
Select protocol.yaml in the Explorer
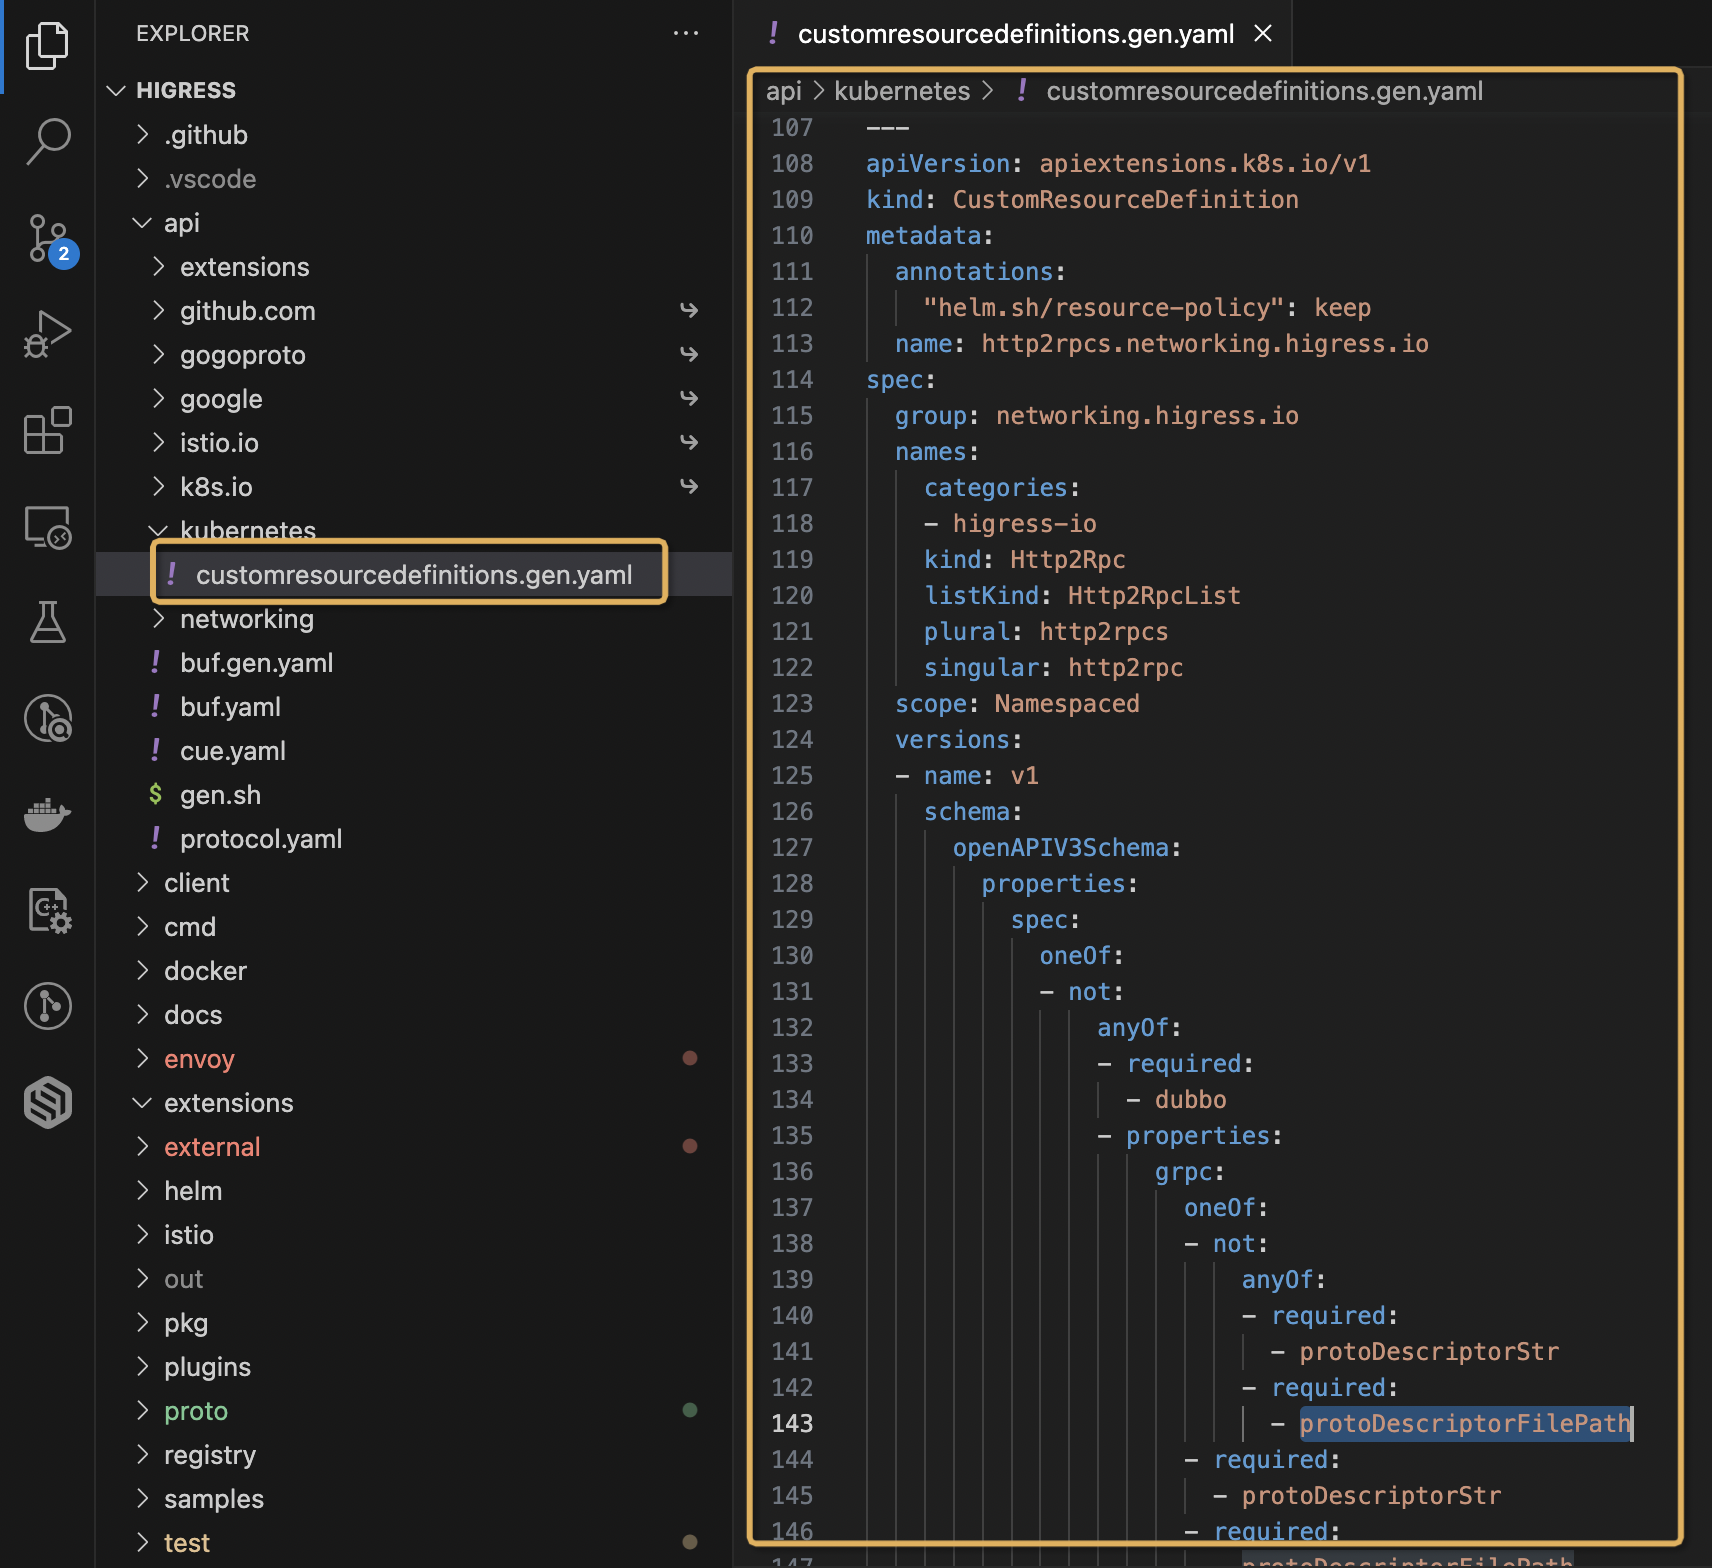point(260,838)
